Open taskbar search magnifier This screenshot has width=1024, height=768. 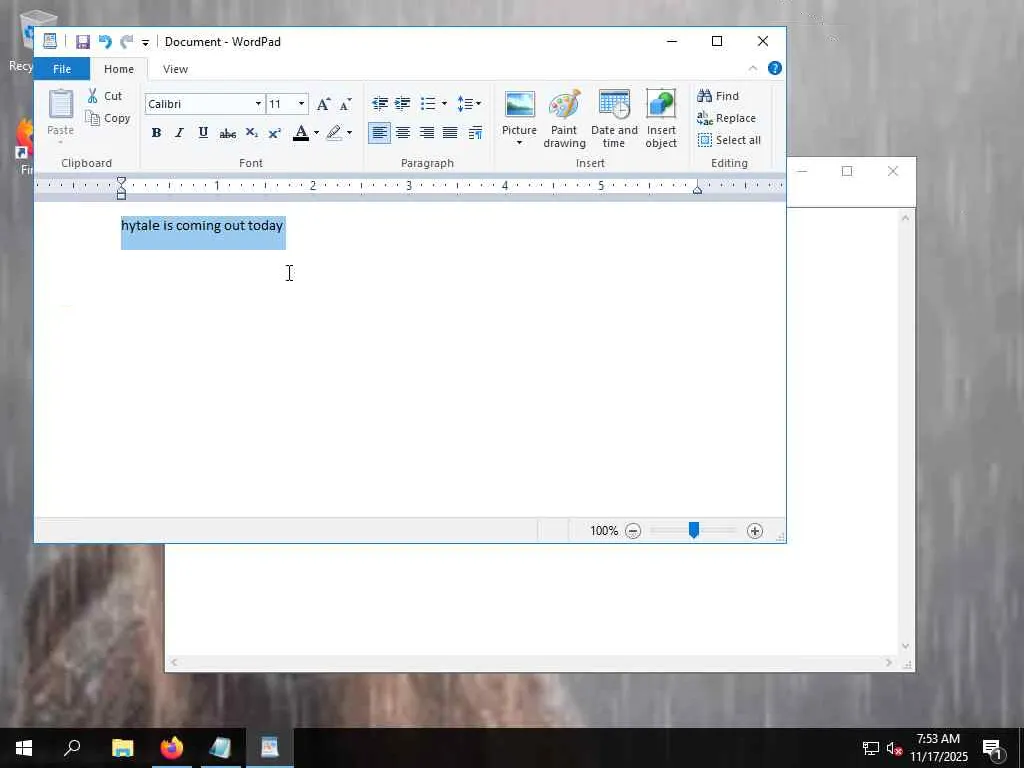(x=72, y=748)
